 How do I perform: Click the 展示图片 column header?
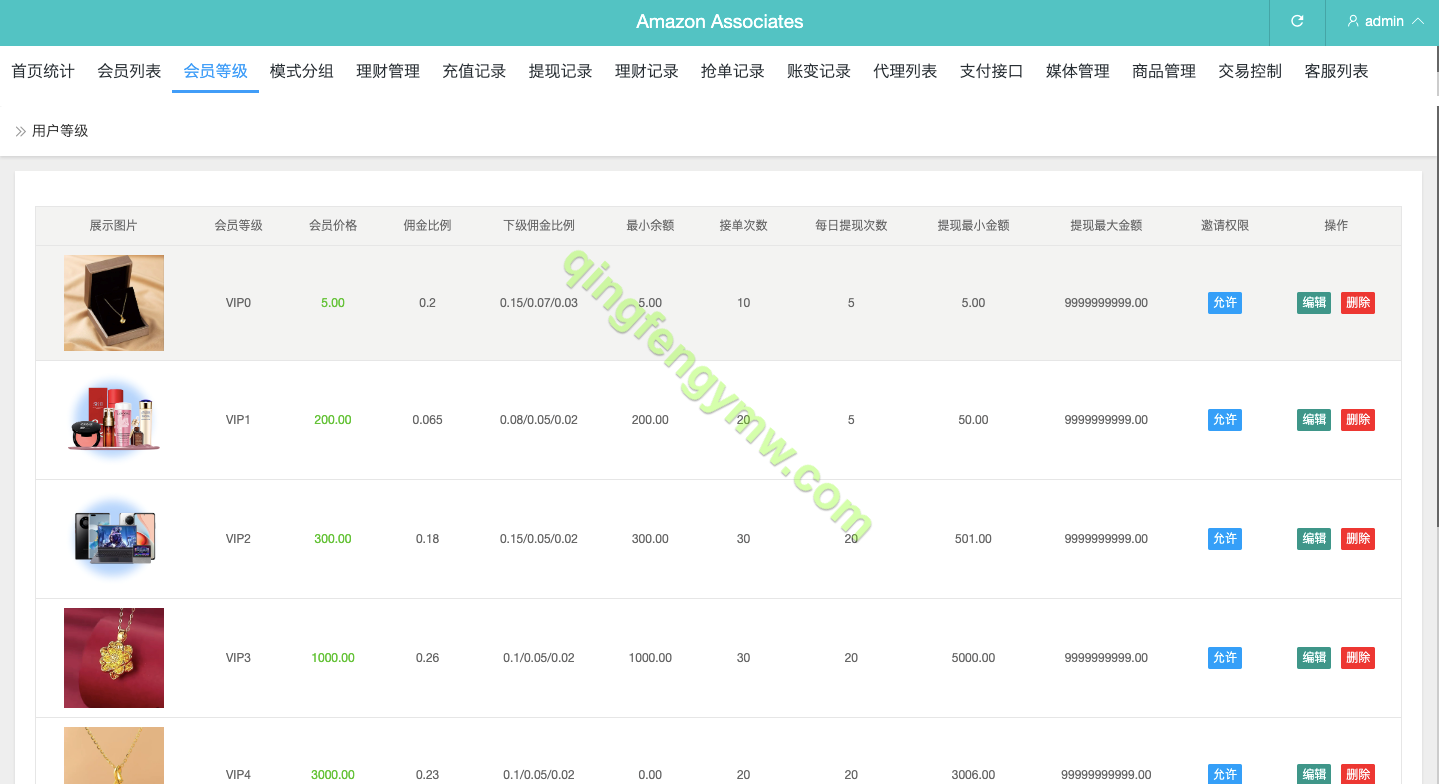point(113,225)
